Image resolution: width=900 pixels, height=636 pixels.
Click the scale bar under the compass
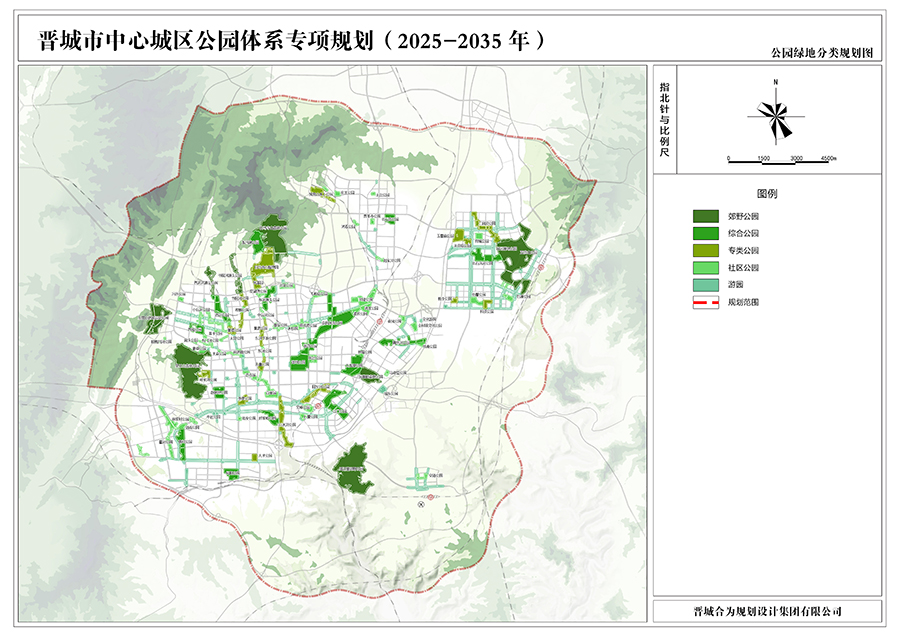coord(780,154)
